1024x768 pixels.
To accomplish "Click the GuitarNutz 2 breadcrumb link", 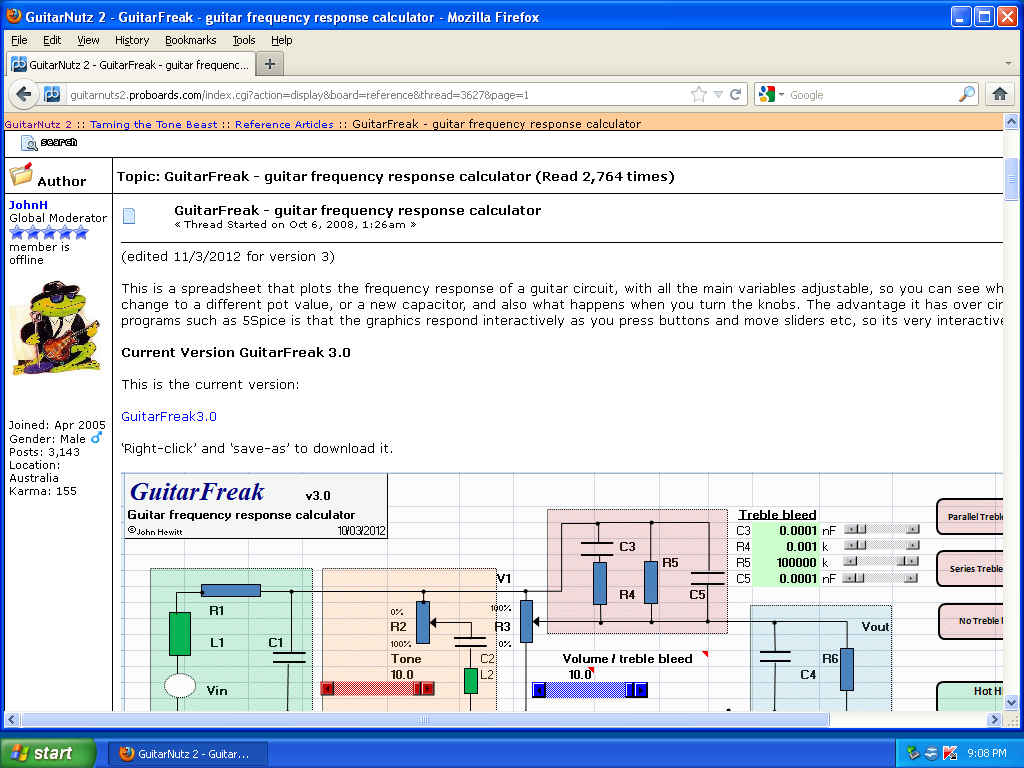I will 38,124.
